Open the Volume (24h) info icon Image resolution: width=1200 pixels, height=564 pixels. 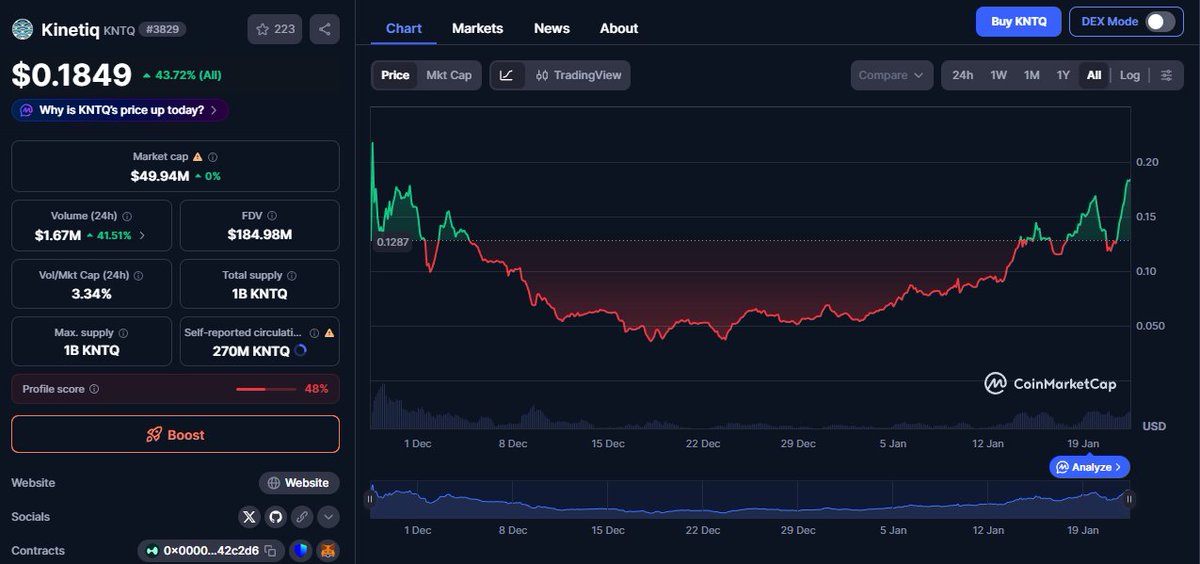pos(127,216)
